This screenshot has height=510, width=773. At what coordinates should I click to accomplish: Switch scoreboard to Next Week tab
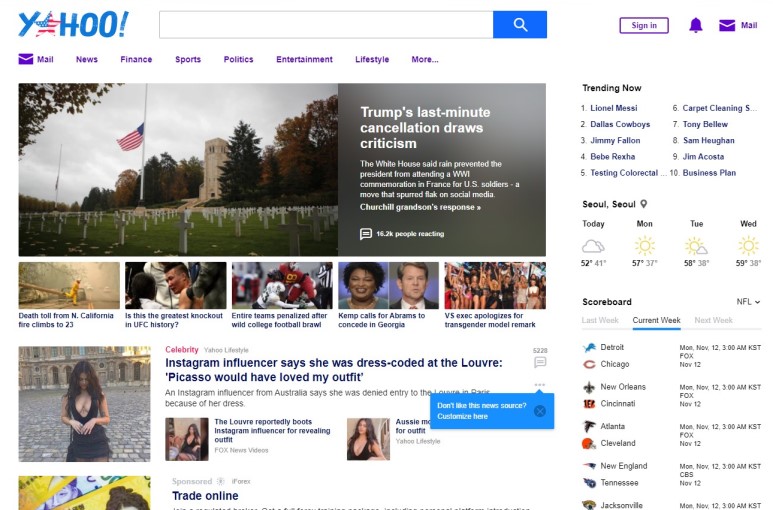713,320
